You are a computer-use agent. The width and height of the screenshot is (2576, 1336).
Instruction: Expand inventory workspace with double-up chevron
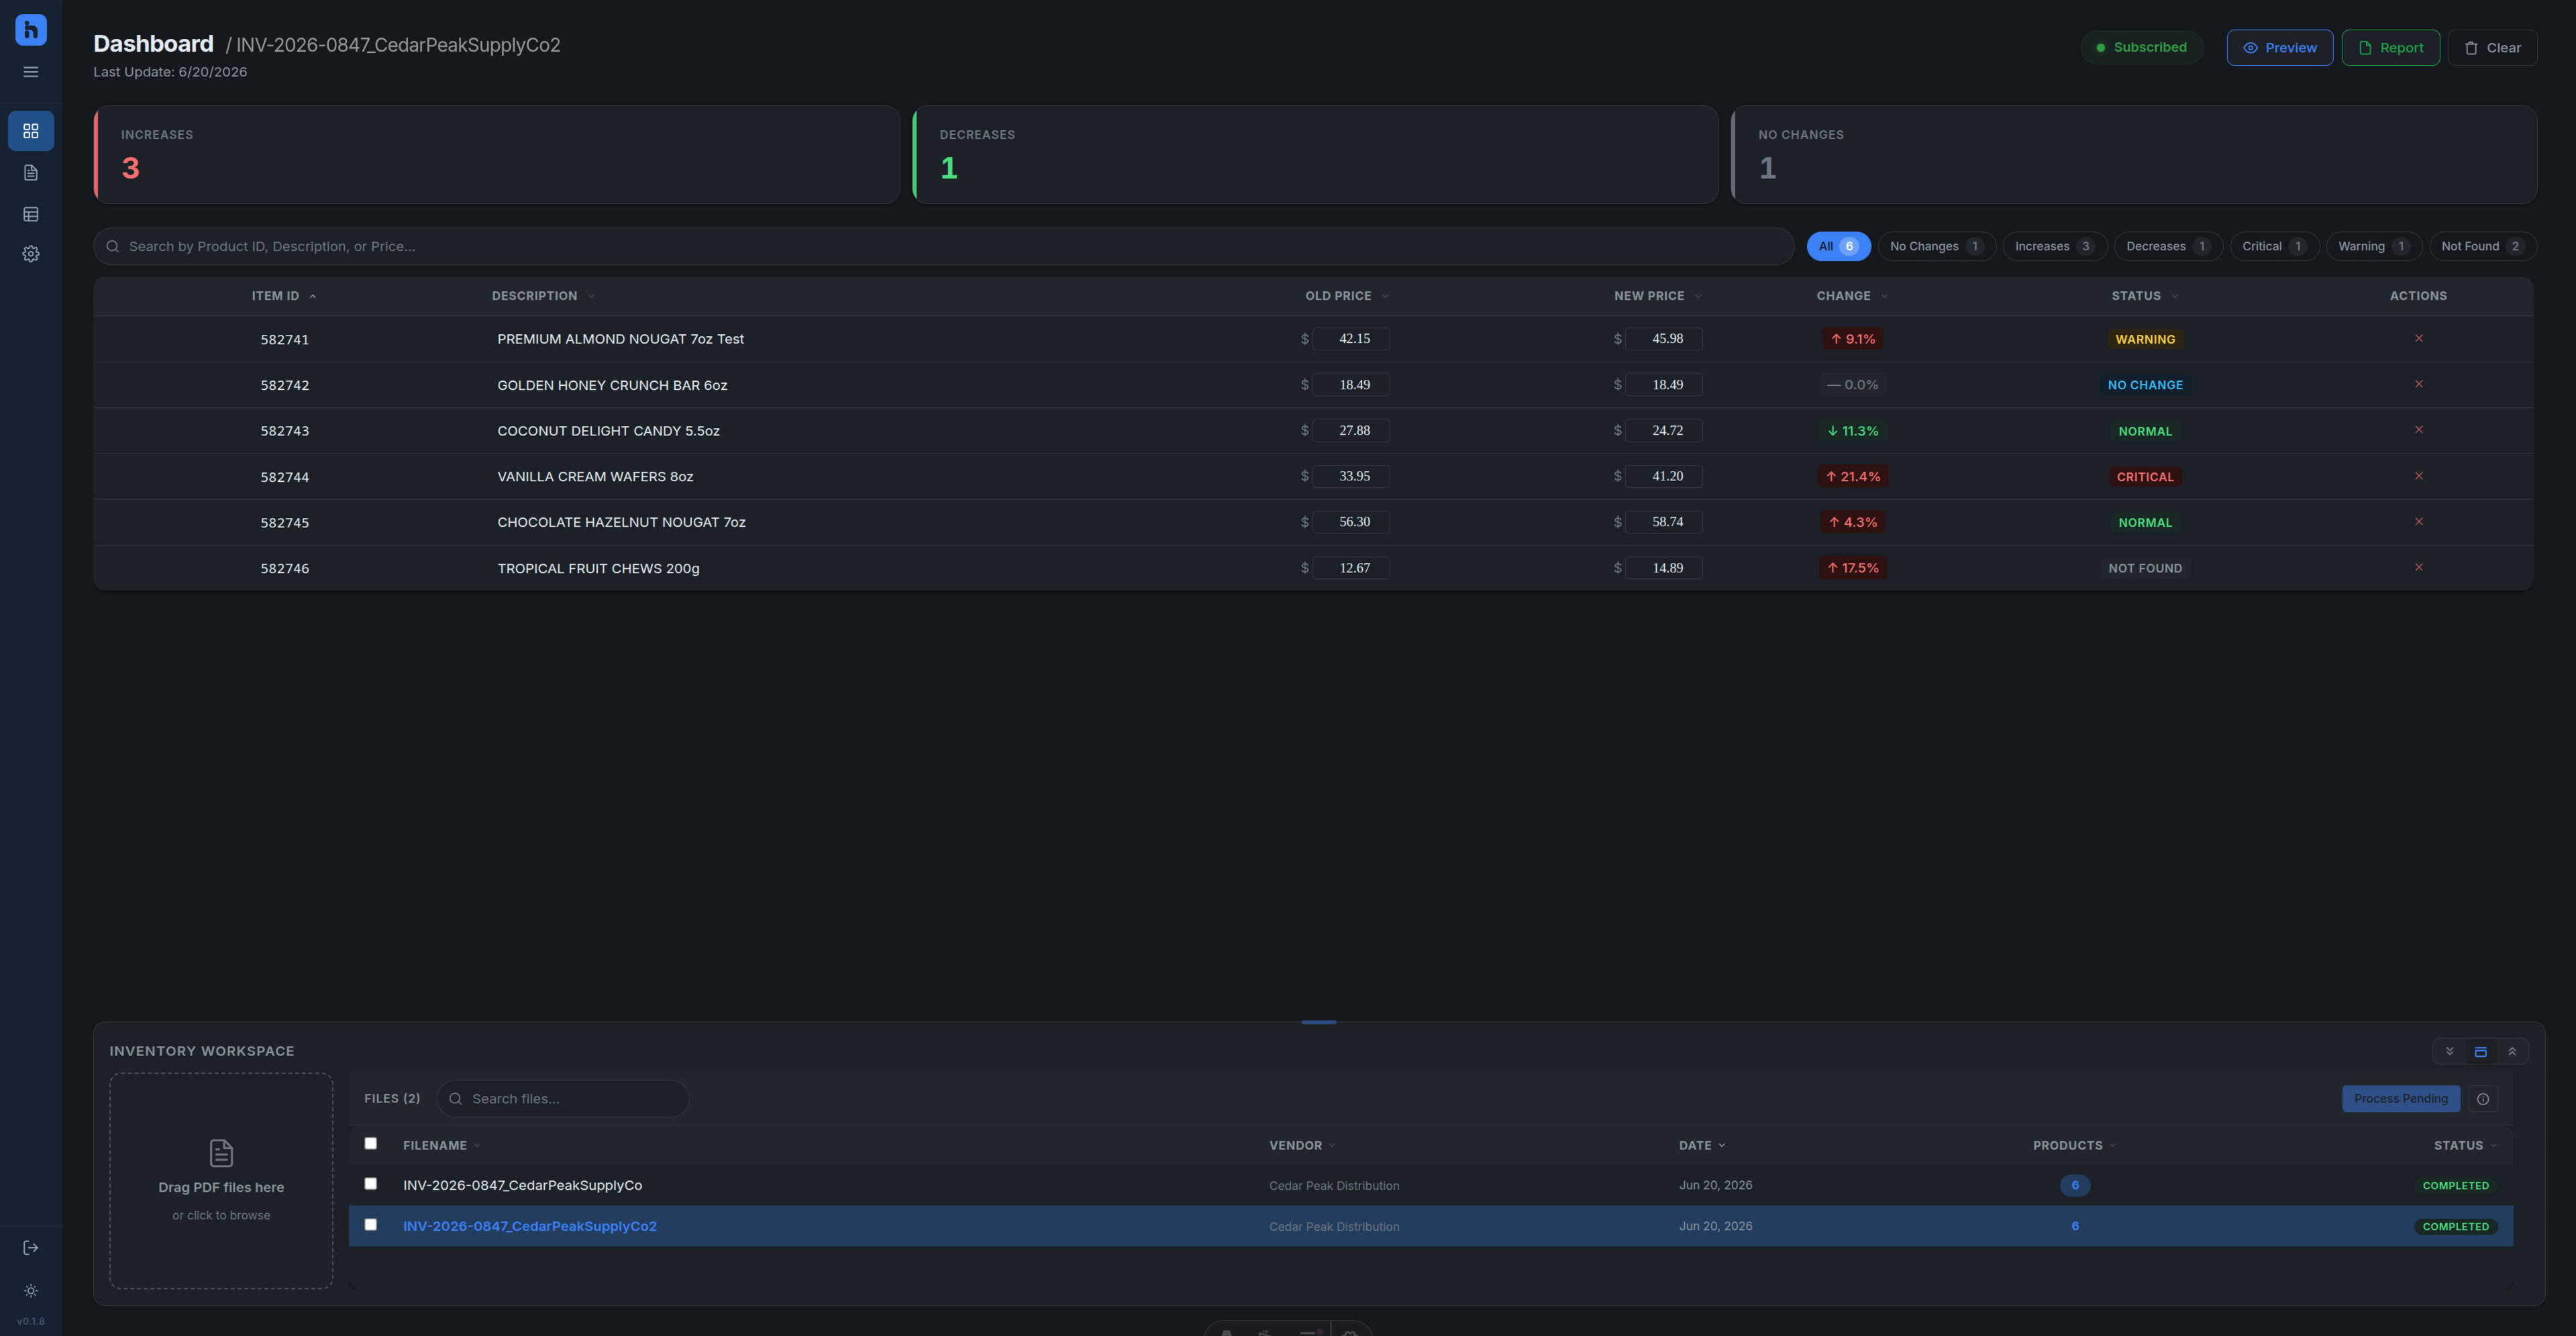pyautogui.click(x=2512, y=1051)
